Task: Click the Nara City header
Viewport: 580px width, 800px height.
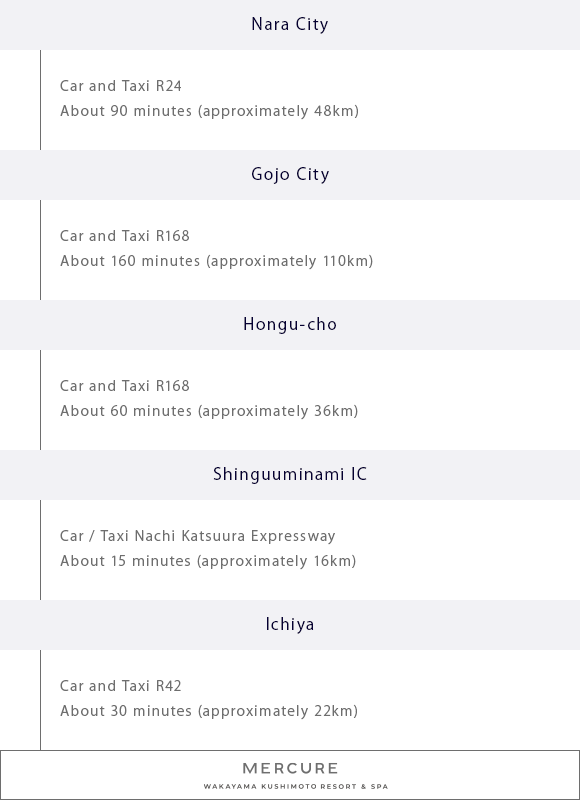Action: 290,24
